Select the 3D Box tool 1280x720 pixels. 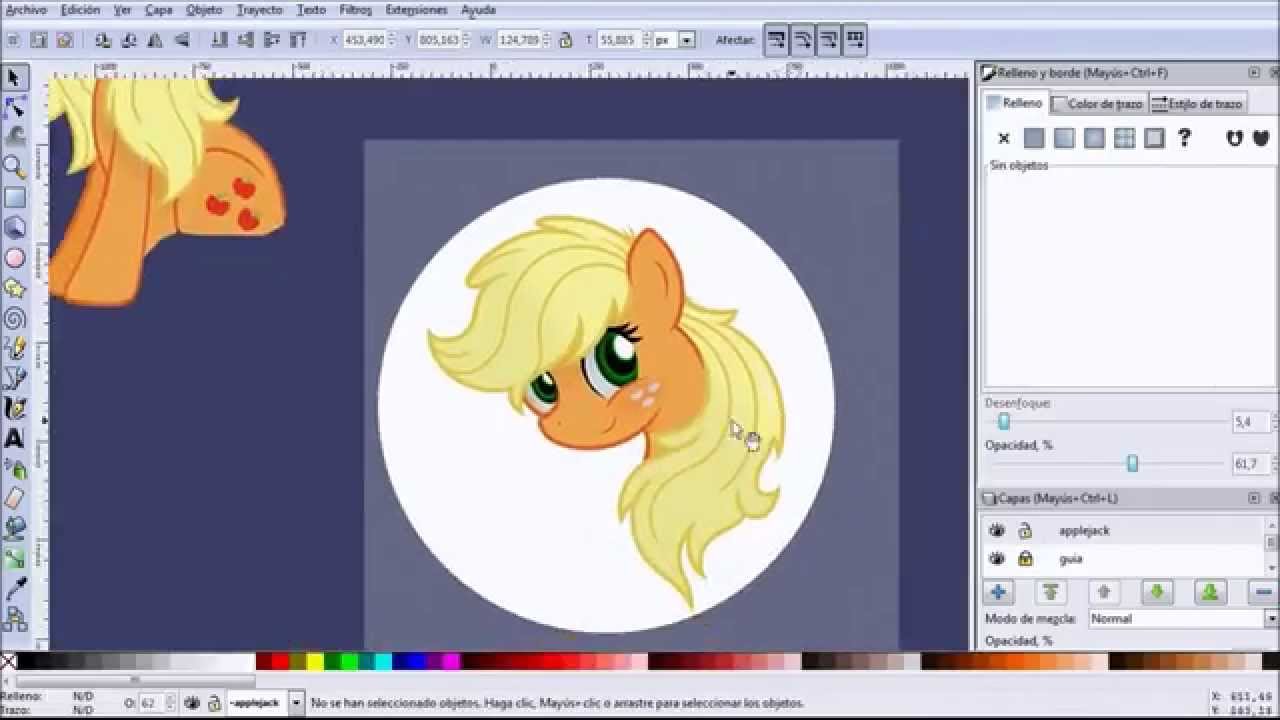14,228
